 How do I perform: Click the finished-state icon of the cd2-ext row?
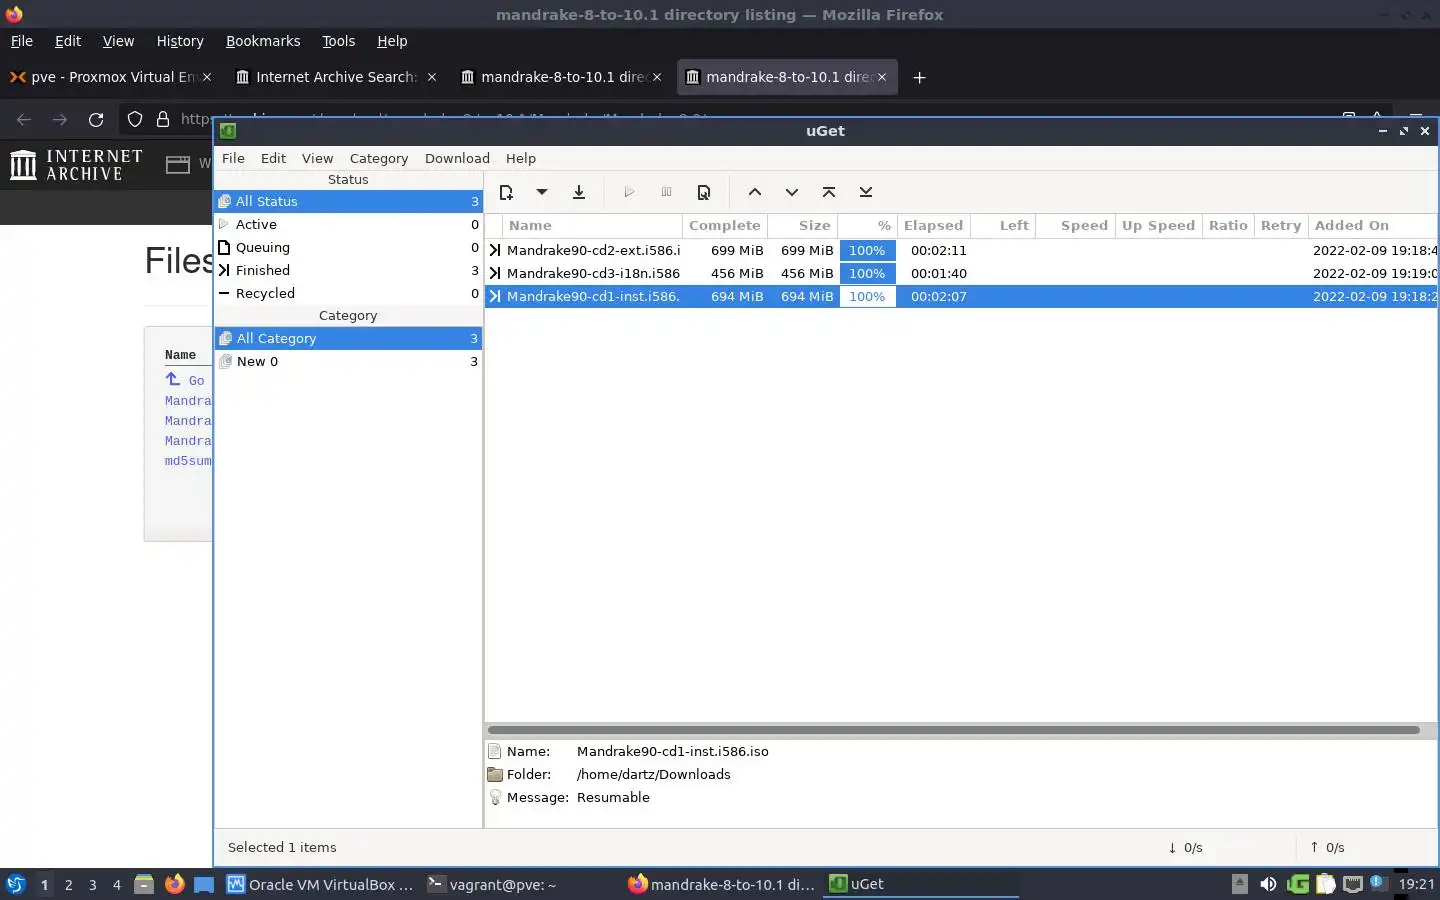tap(494, 250)
